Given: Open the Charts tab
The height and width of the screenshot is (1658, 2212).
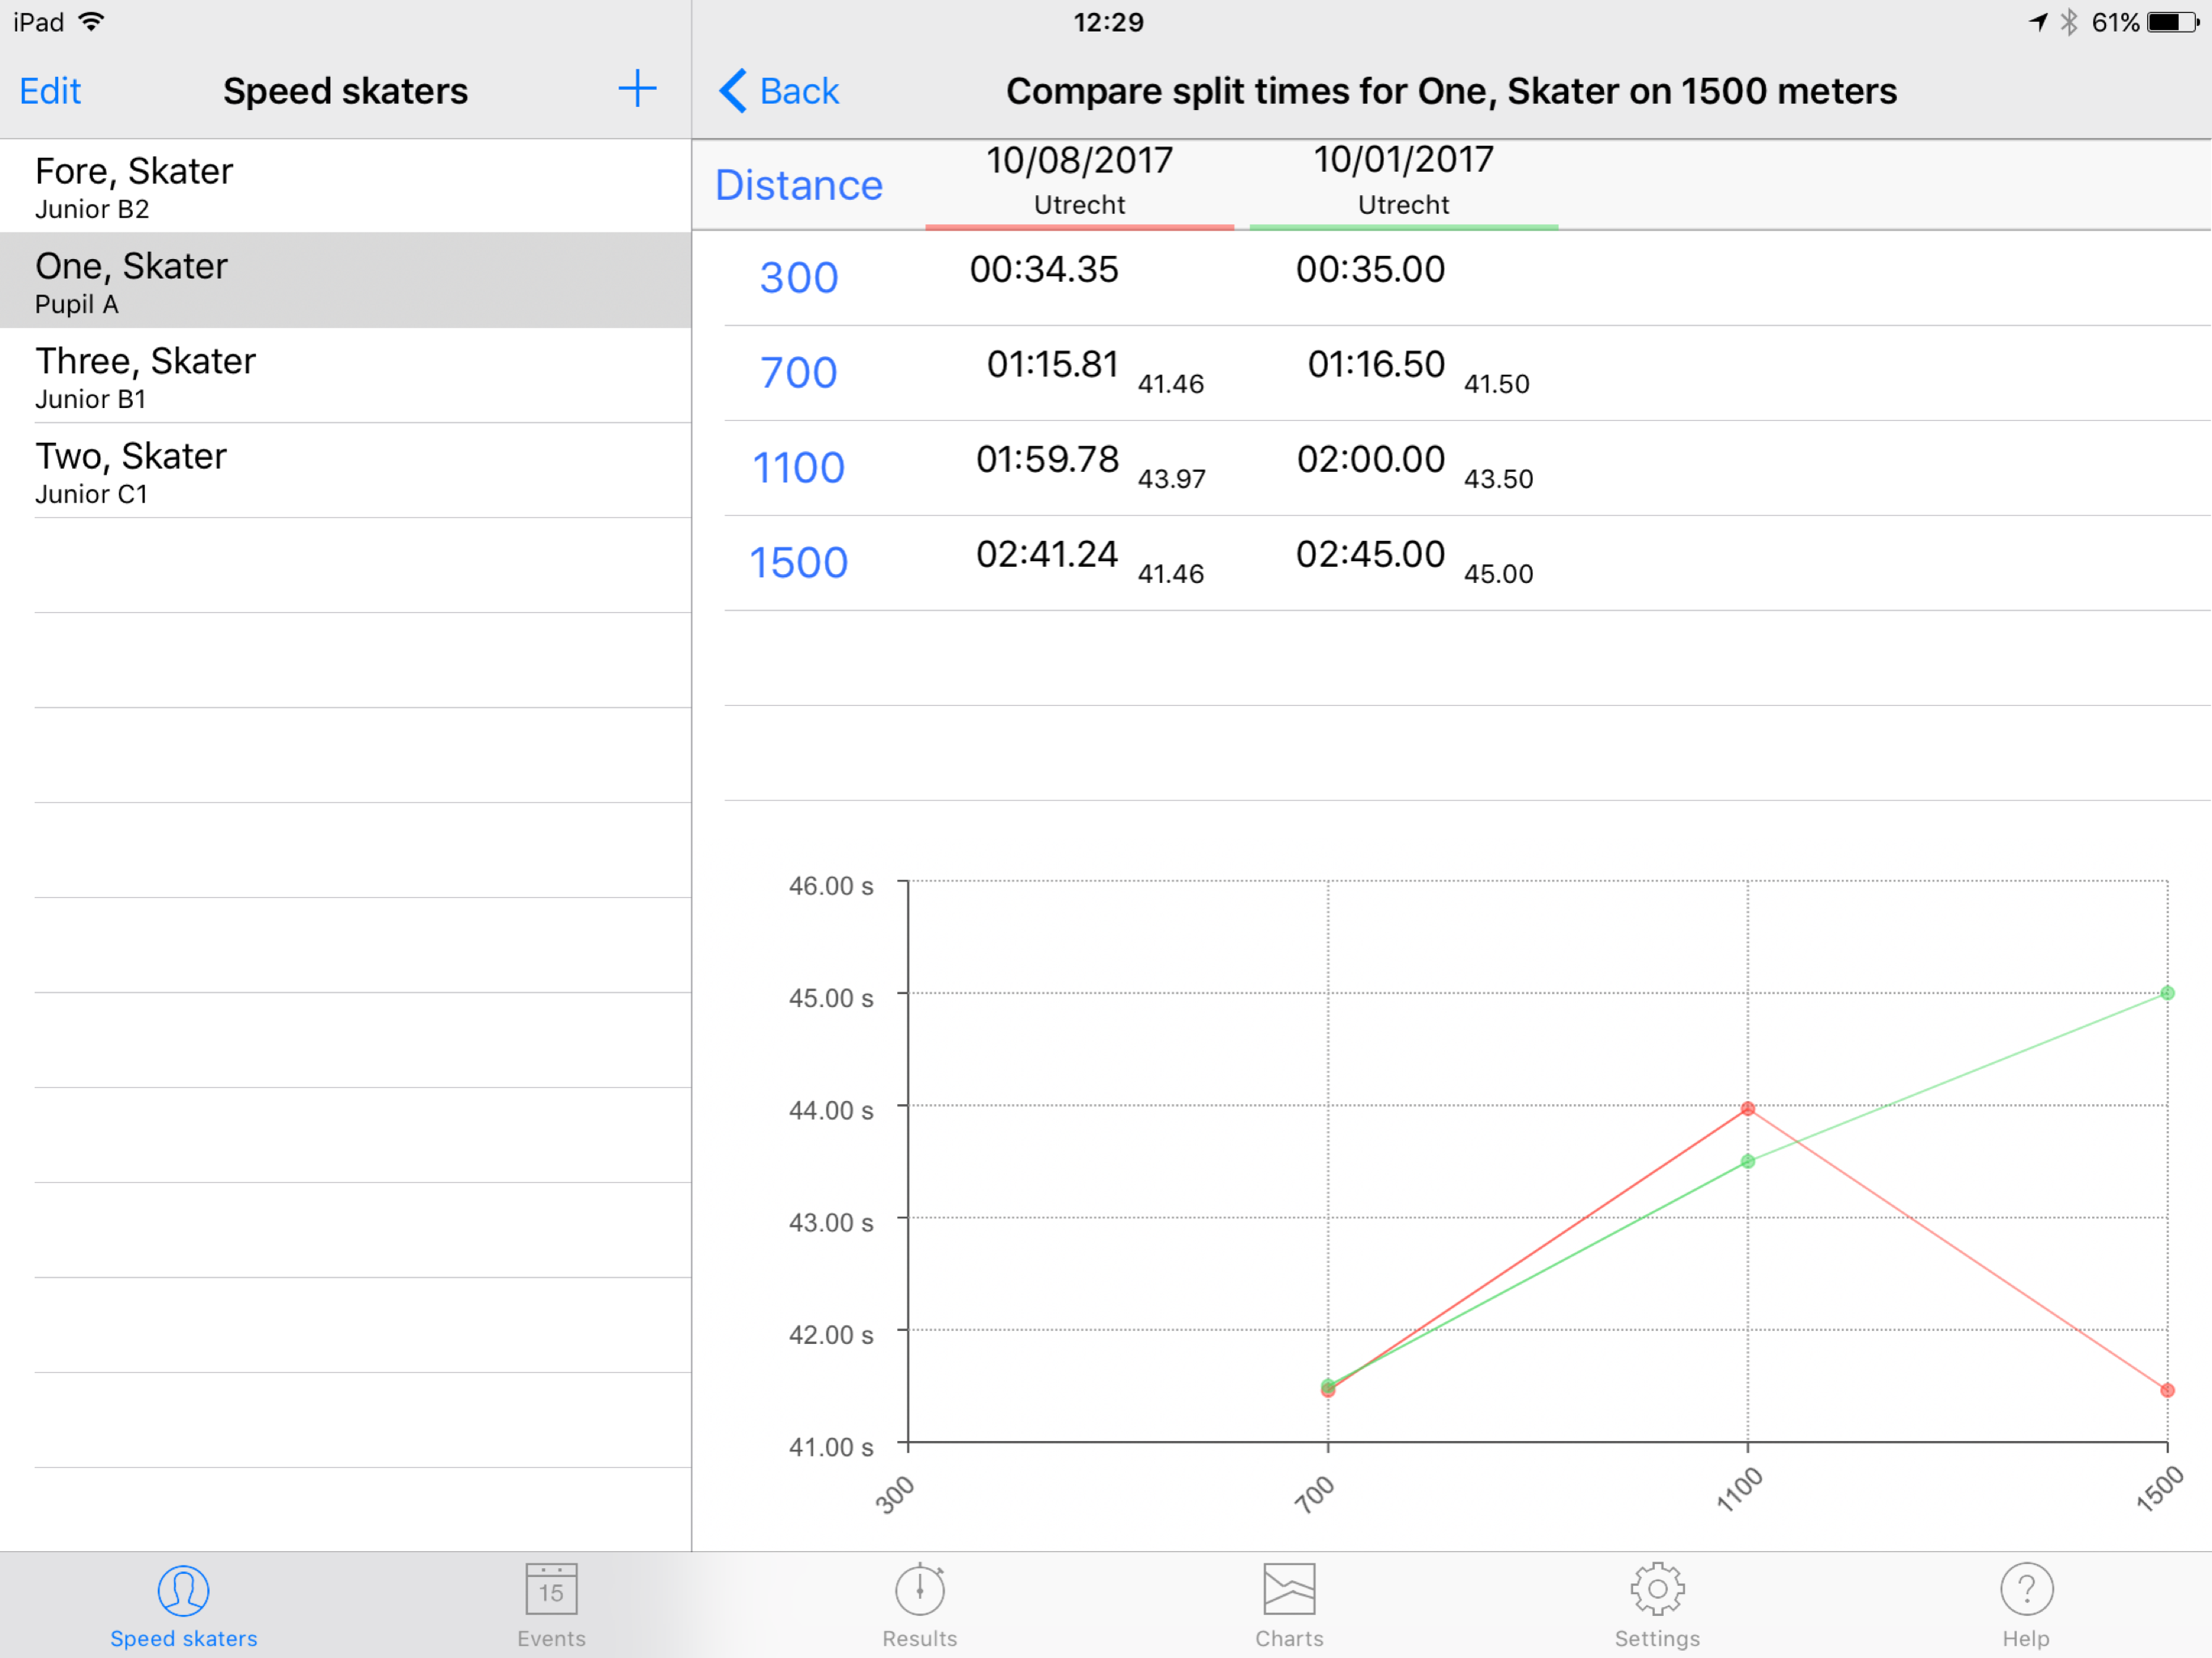Looking at the screenshot, I should (x=1289, y=1606).
